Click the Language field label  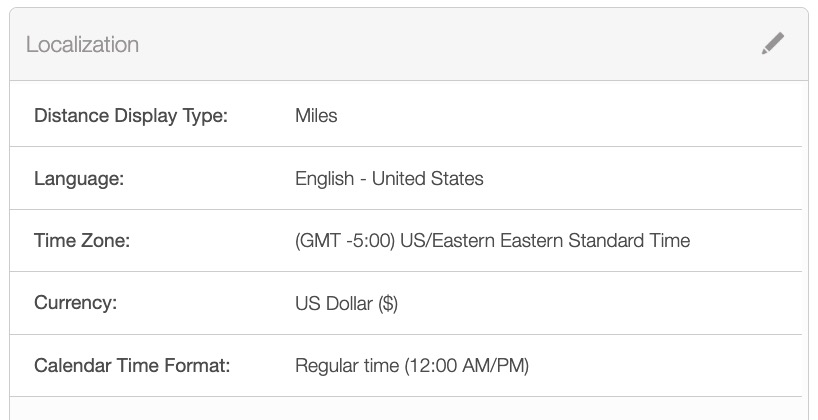point(79,179)
